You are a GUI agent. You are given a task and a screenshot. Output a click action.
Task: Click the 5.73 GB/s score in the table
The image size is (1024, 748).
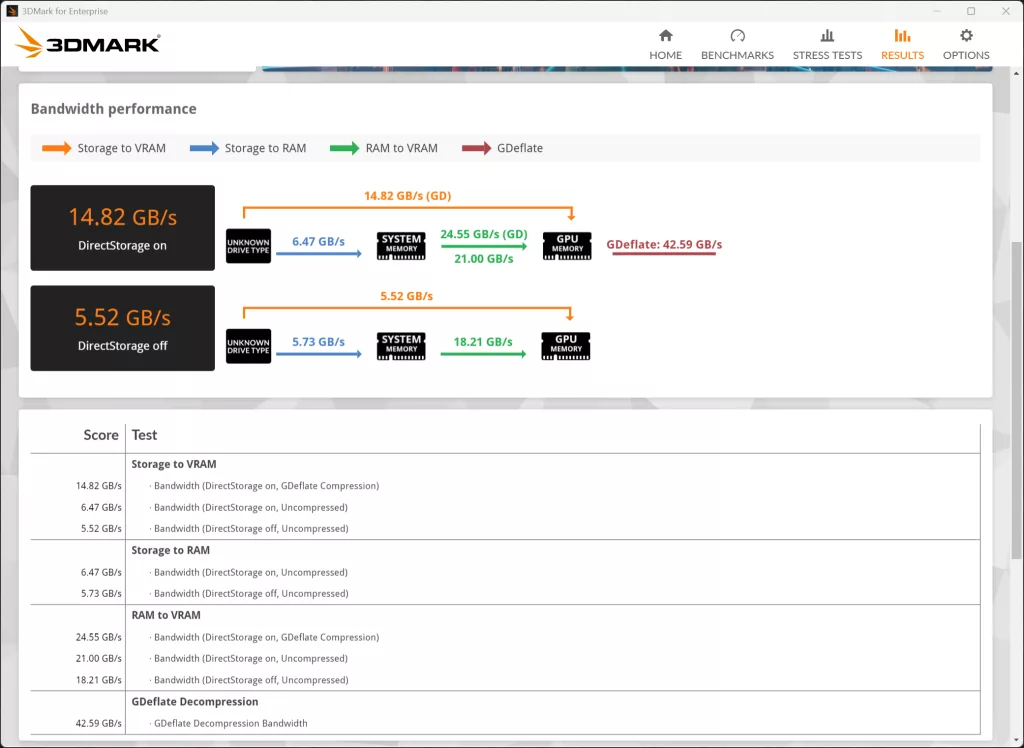click(x=101, y=594)
